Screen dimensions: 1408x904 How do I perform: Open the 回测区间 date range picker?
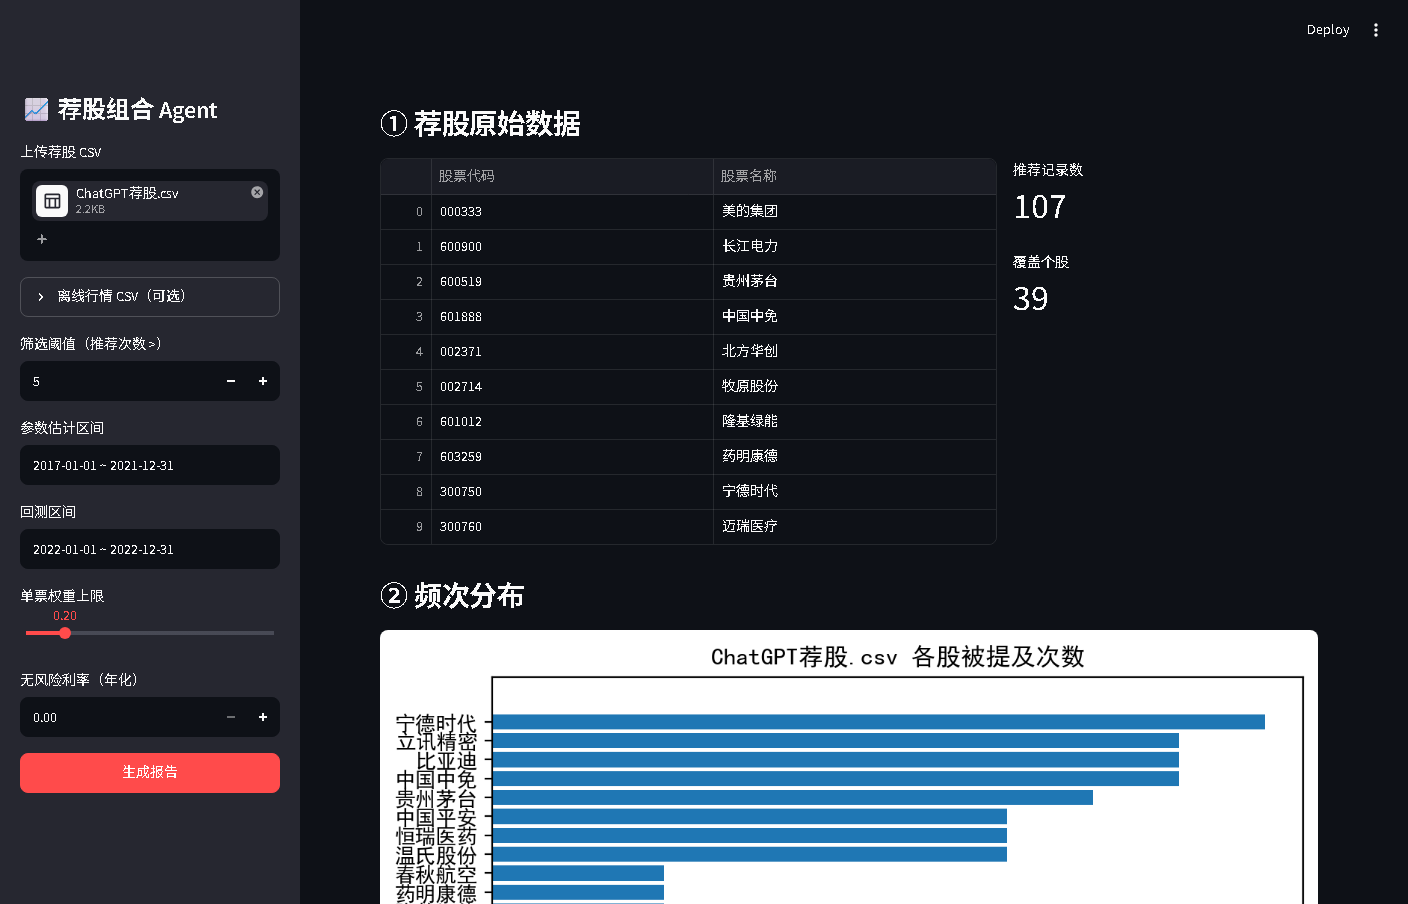(x=150, y=549)
